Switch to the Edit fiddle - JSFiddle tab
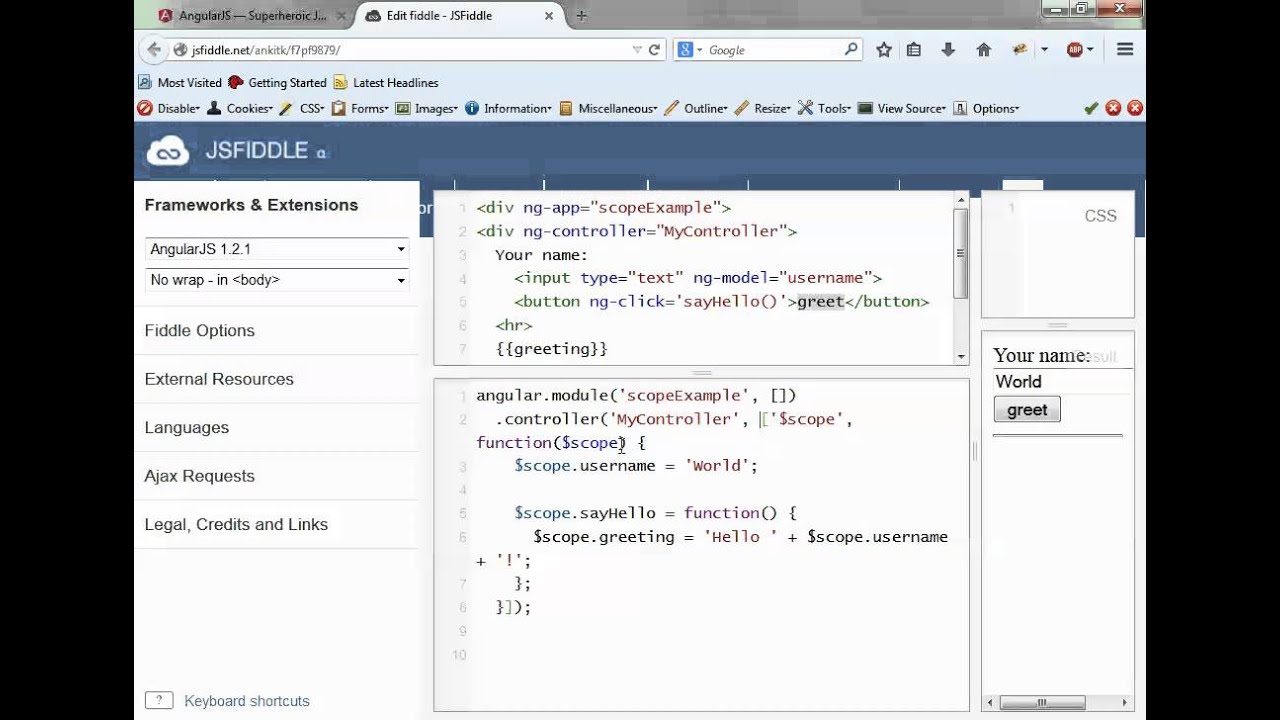 pyautogui.click(x=460, y=15)
